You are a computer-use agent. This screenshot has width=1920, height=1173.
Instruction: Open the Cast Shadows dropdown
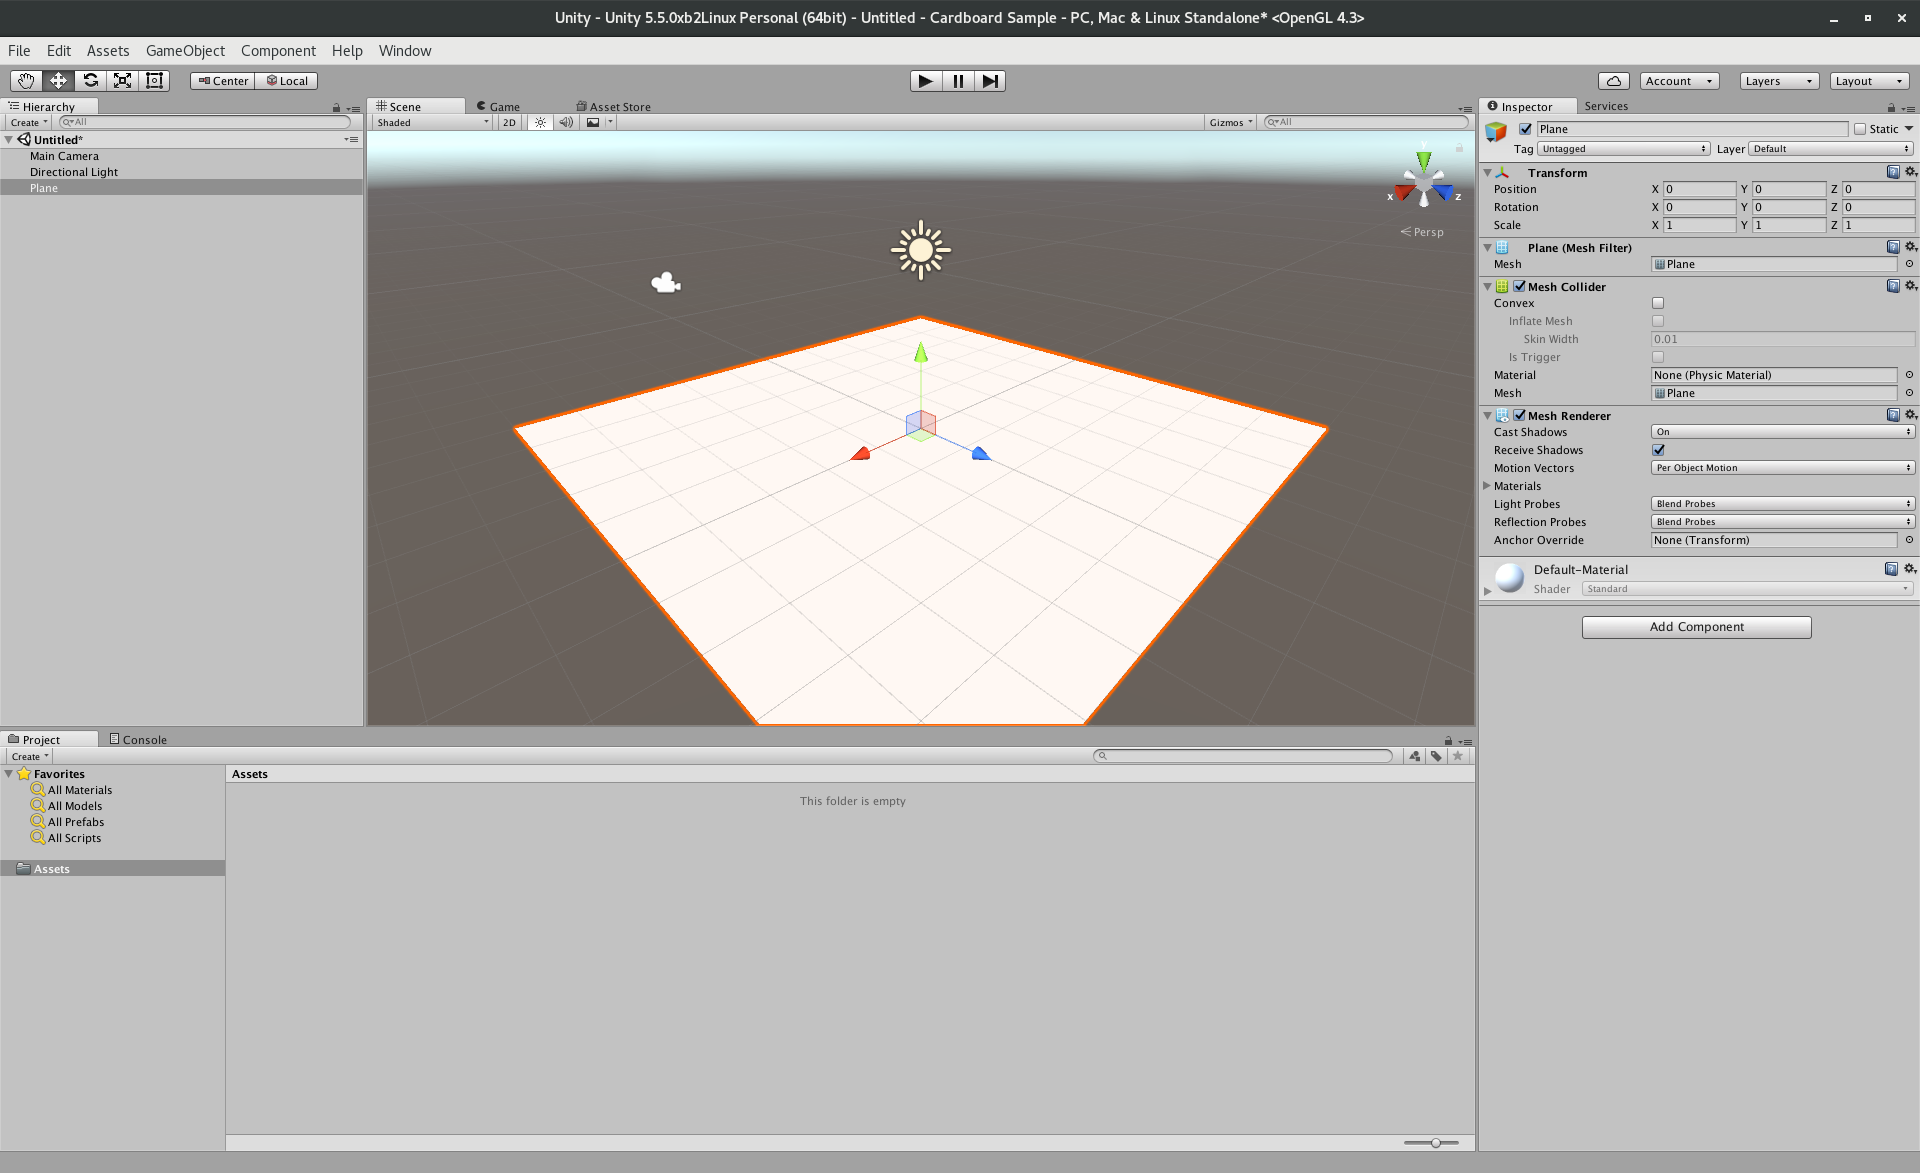coord(1782,432)
